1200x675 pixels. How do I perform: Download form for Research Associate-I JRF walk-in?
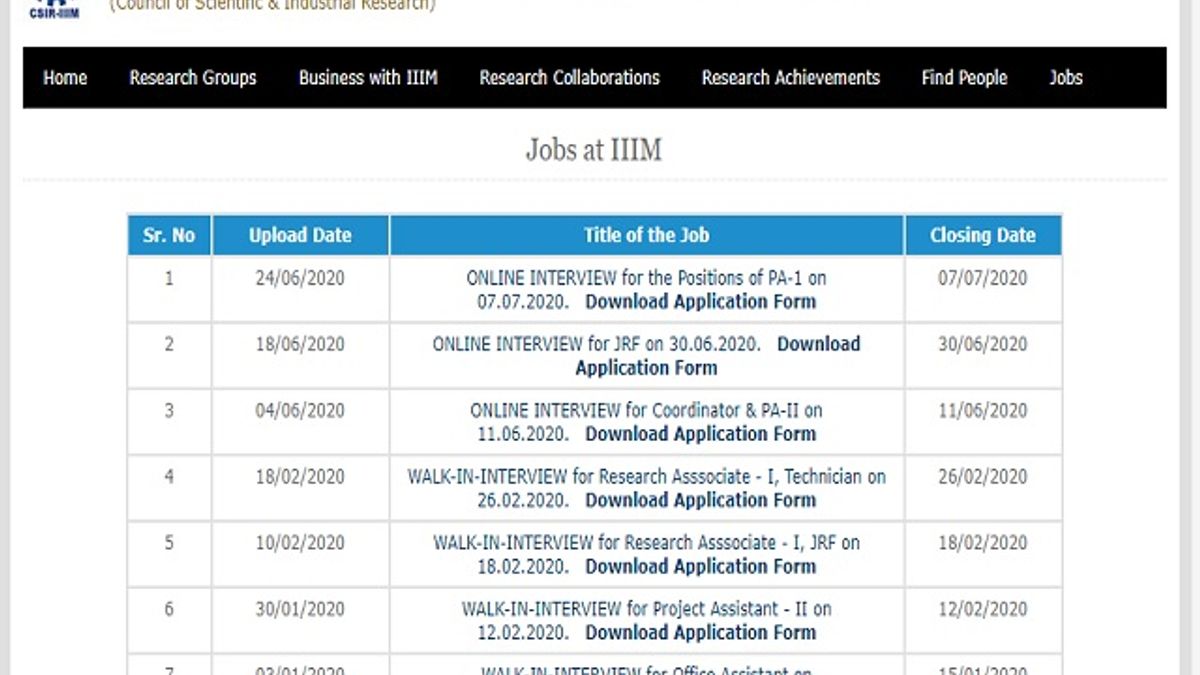coord(700,565)
